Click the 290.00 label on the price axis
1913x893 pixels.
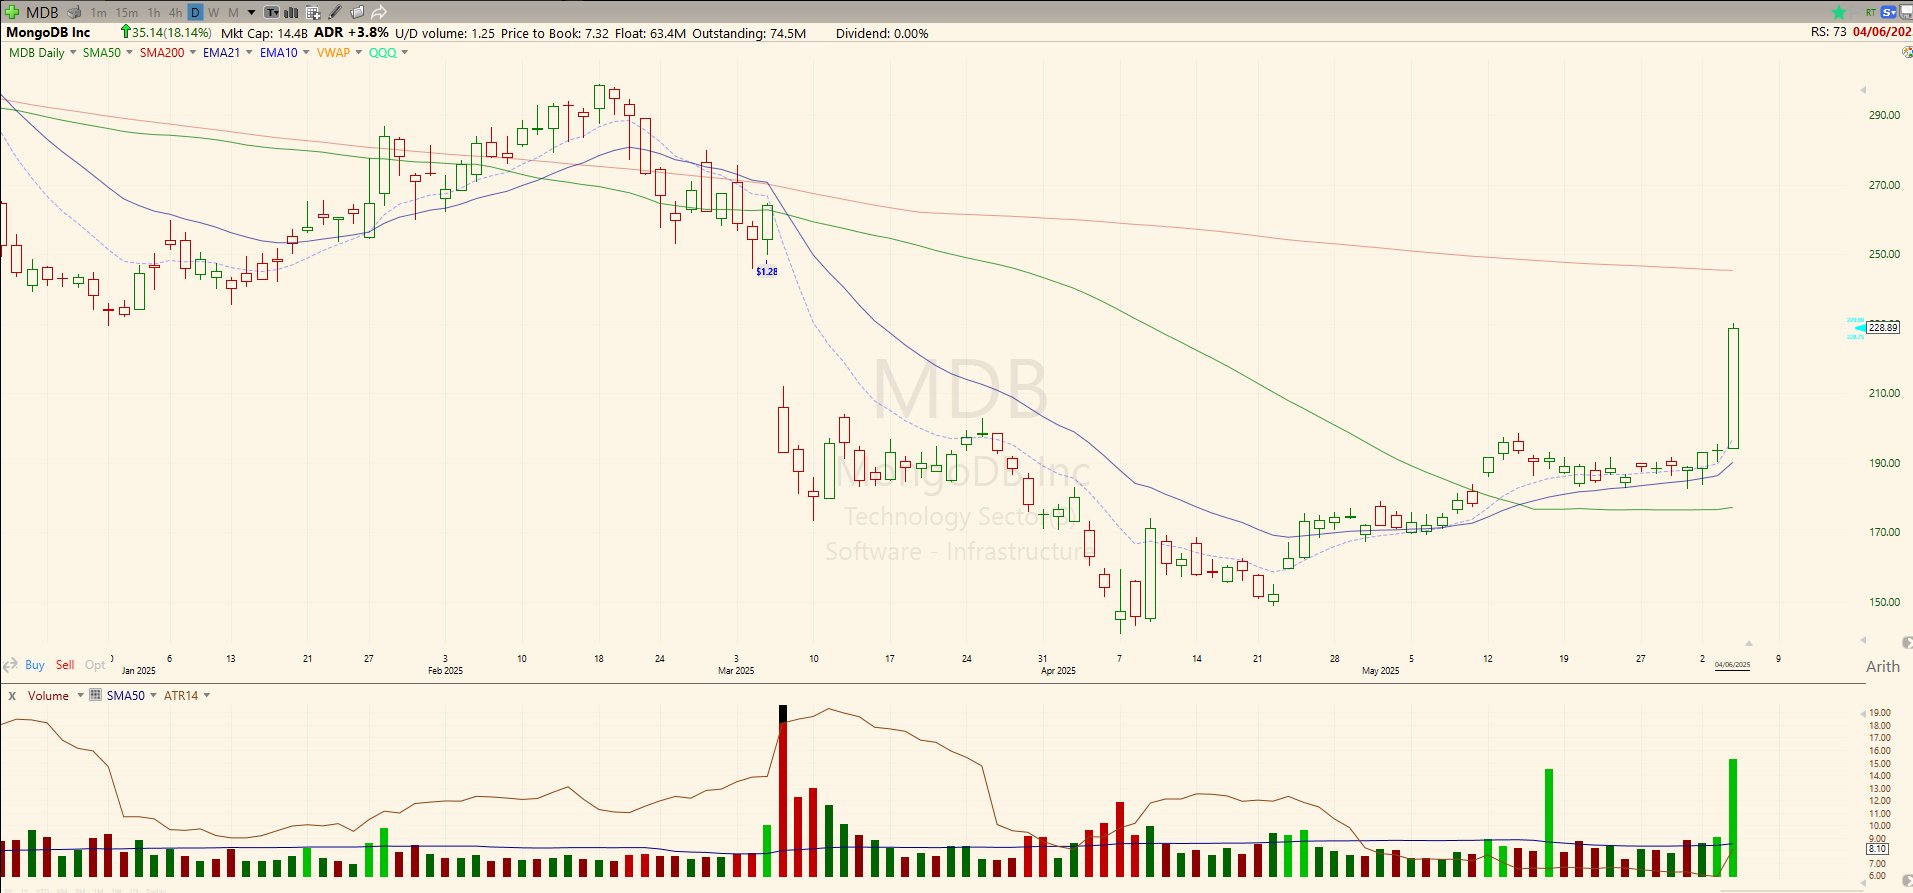click(x=1884, y=115)
